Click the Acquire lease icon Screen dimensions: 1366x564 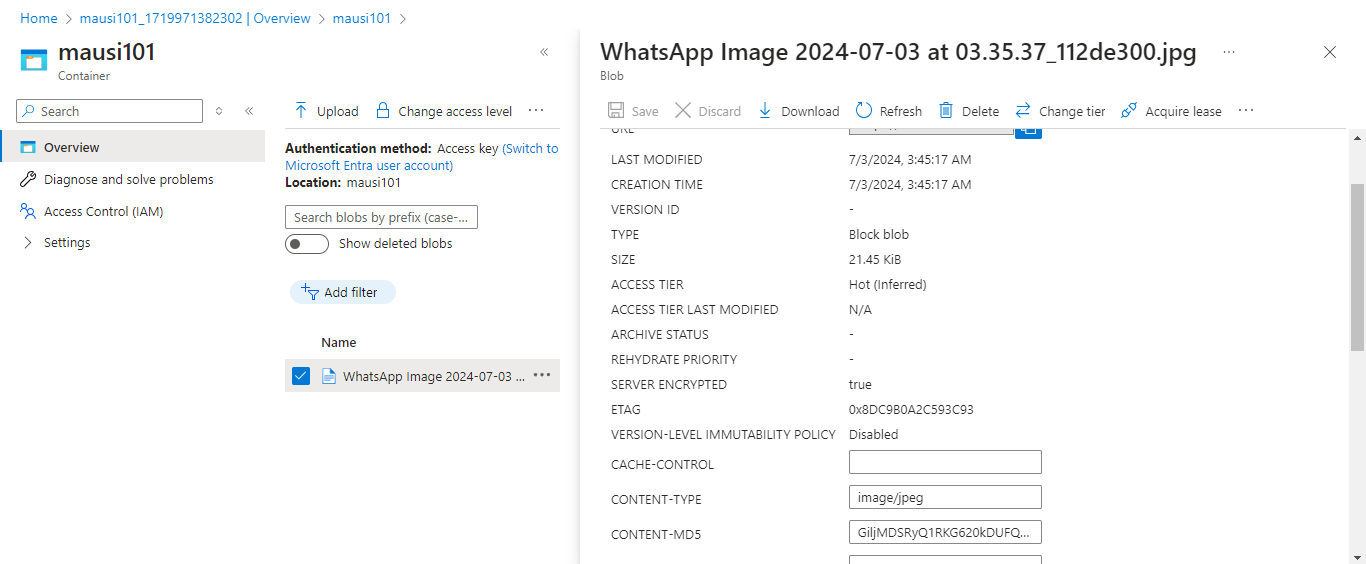(x=1129, y=111)
